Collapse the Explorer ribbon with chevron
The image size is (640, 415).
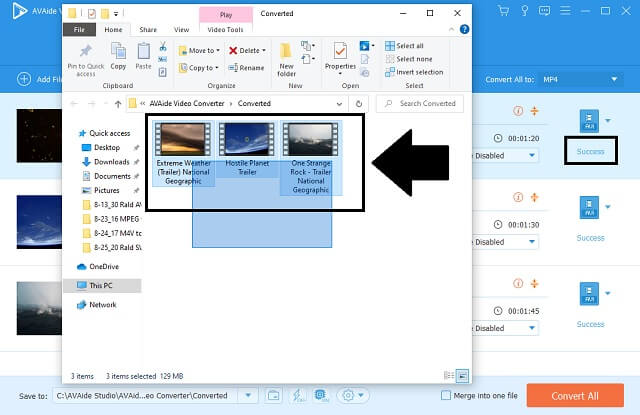pos(451,29)
